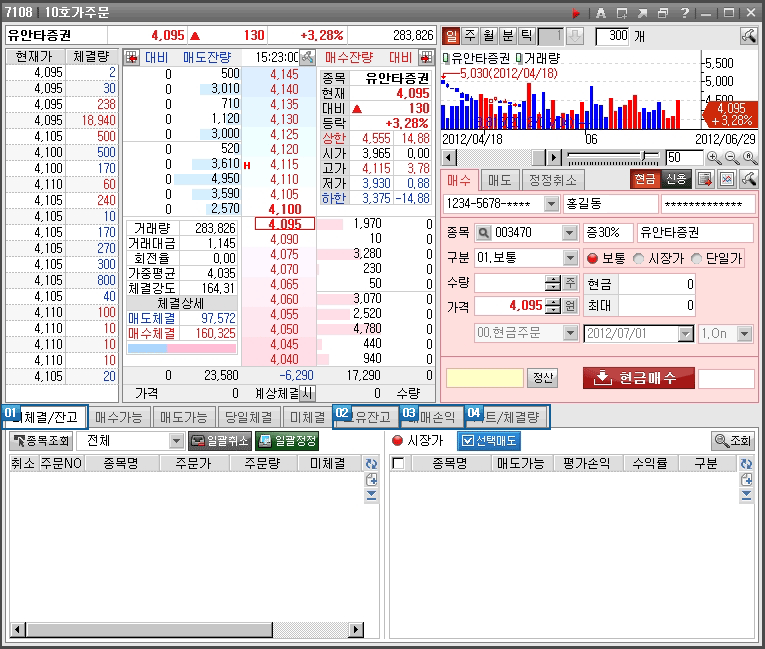
Task: Open the date 2012/07/01 dropdown
Action: pyautogui.click(x=685, y=334)
